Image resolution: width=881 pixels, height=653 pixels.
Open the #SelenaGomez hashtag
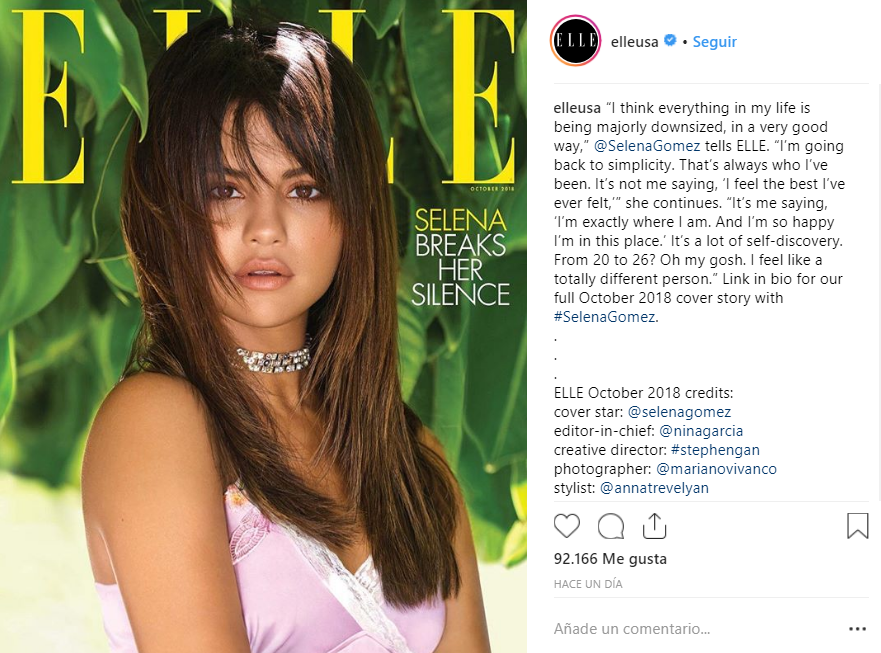coord(606,317)
